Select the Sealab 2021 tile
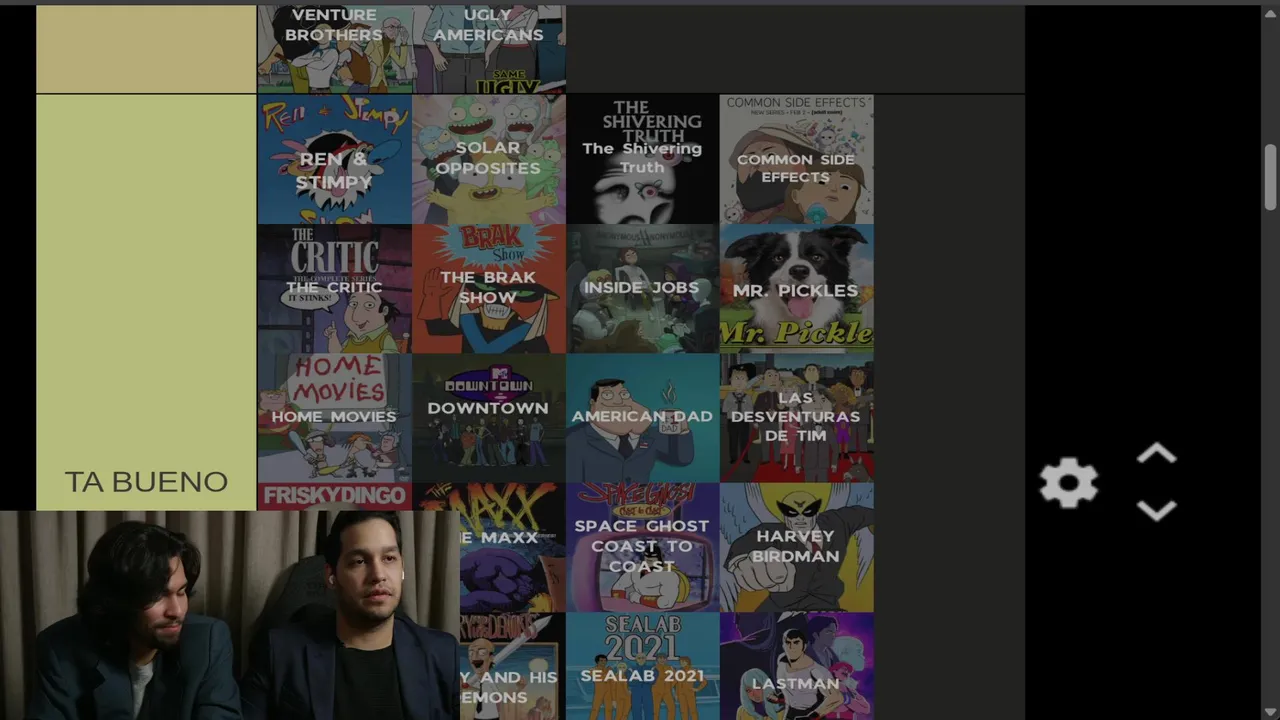 click(x=642, y=666)
